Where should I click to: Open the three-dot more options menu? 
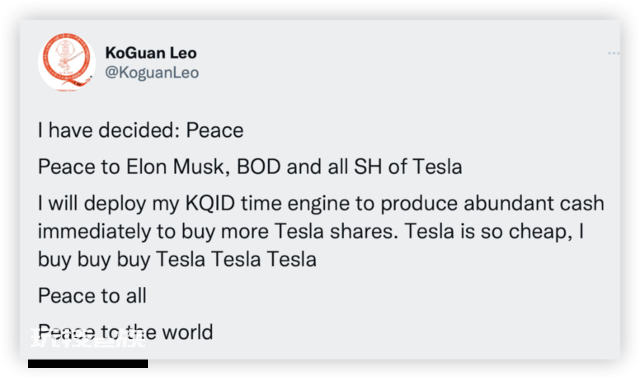(613, 53)
